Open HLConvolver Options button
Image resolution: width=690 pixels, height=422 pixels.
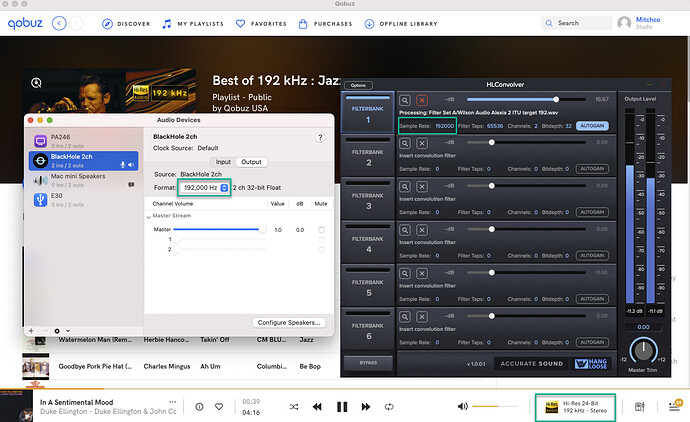[358, 85]
